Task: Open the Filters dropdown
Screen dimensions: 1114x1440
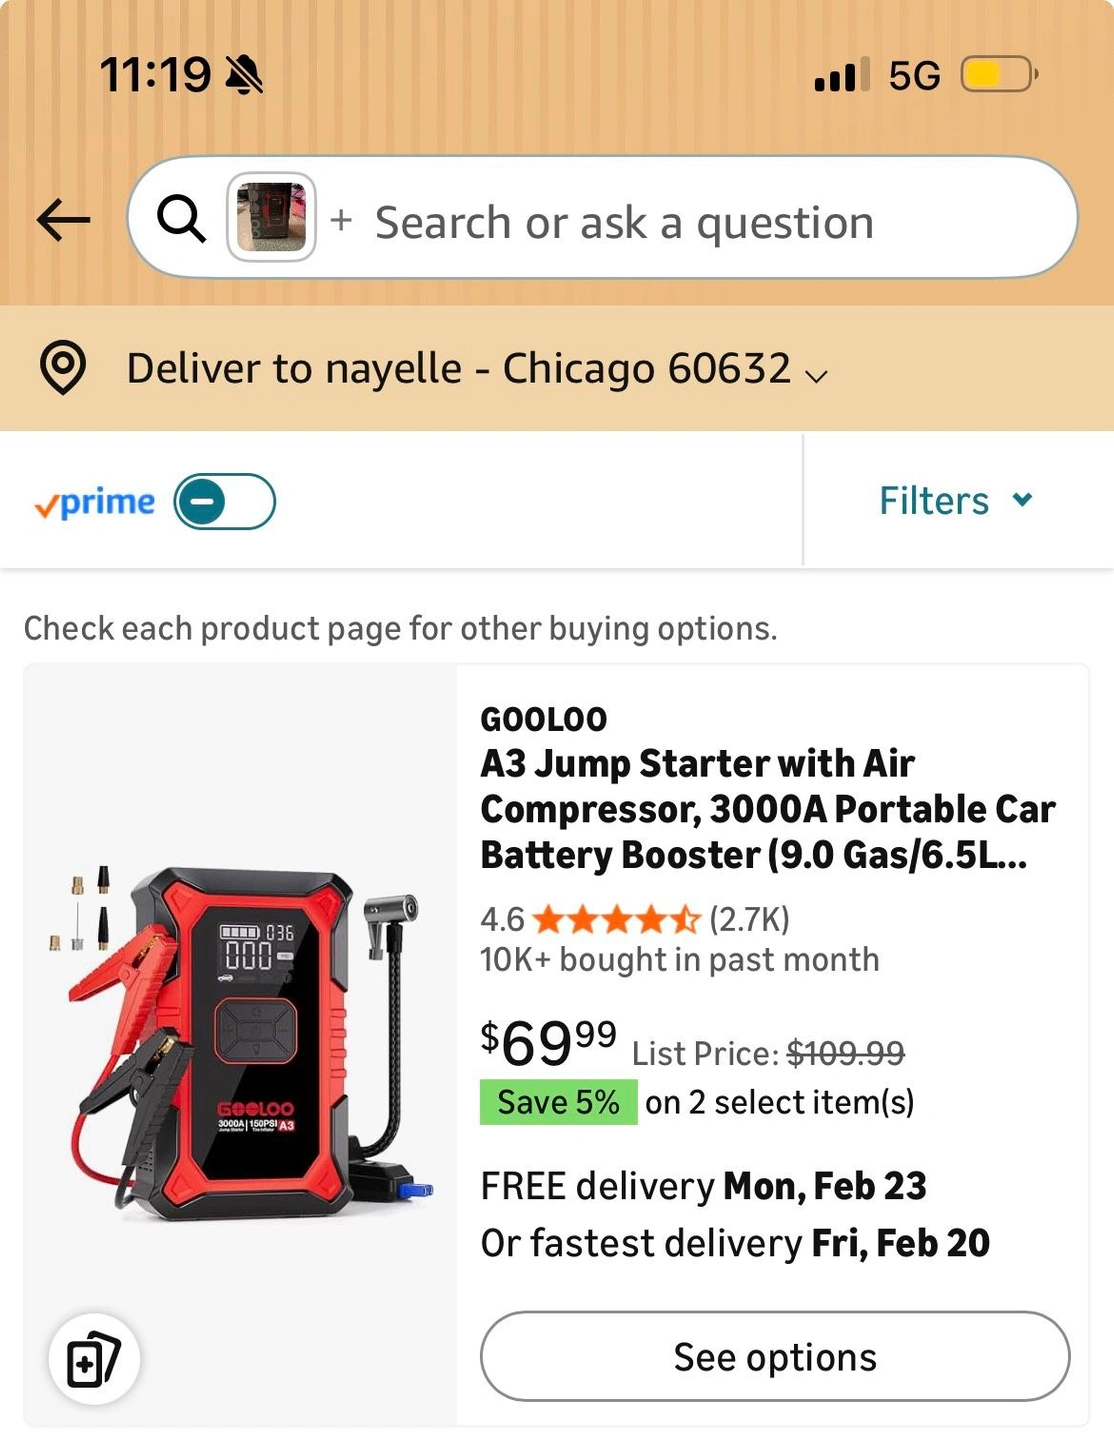Action: (x=934, y=500)
